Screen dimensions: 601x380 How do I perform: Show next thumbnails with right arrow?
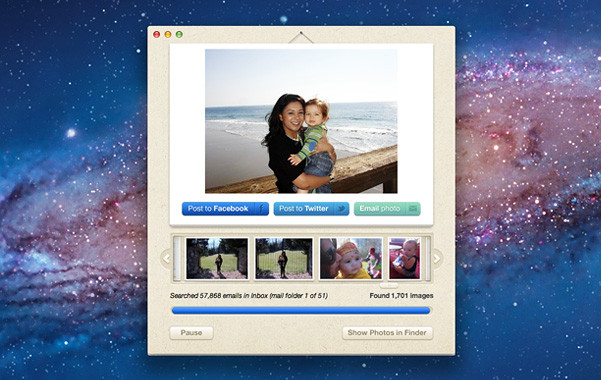point(437,258)
